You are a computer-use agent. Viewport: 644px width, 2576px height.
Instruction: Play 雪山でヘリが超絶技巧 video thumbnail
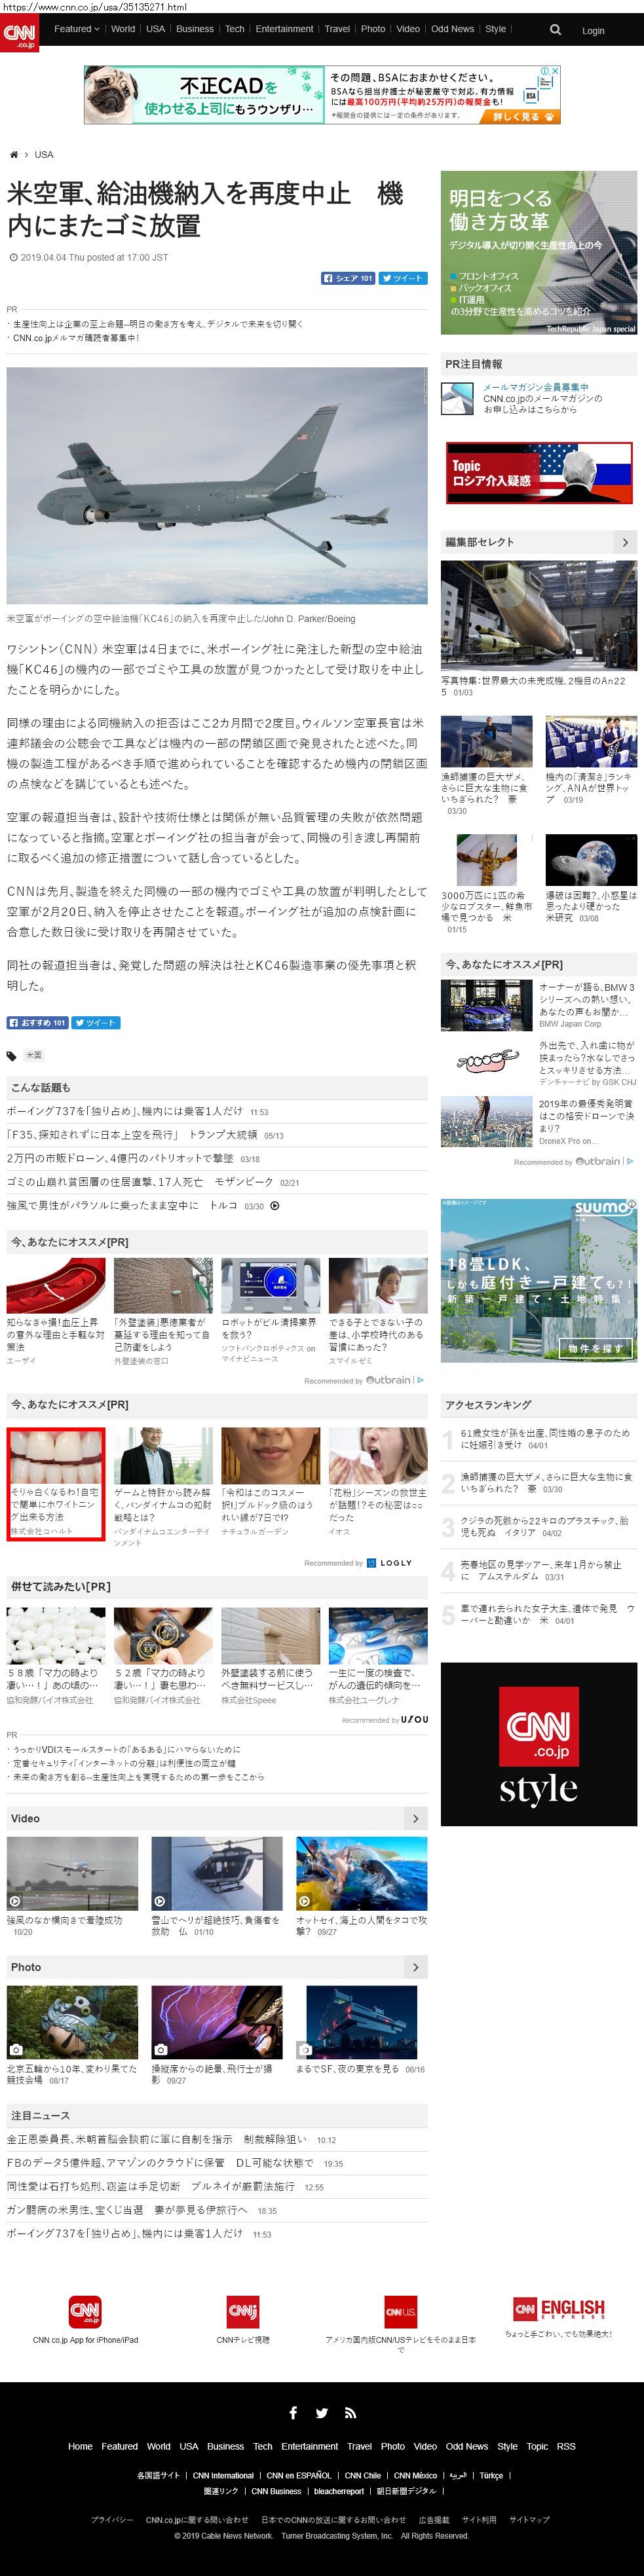pos(217,1874)
